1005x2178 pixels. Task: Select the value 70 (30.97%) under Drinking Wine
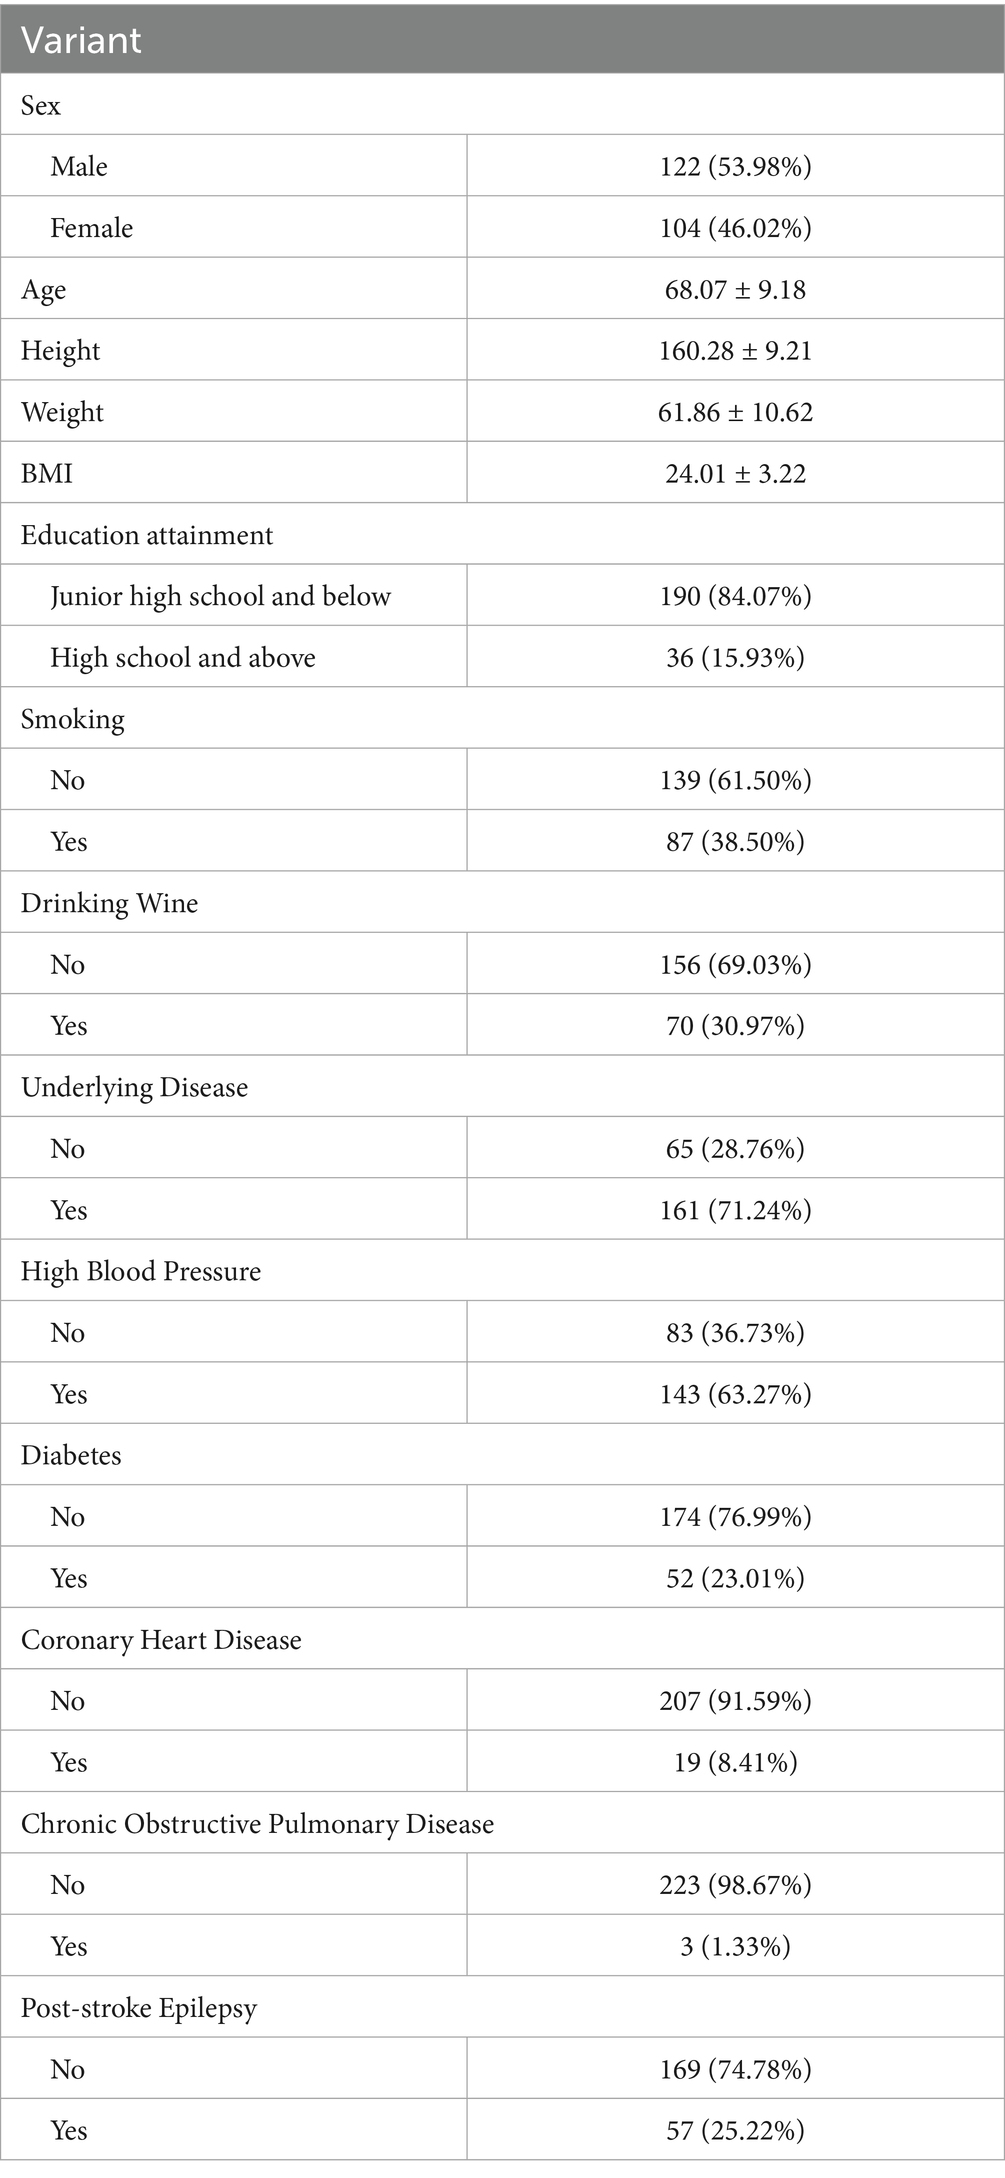pyautogui.click(x=735, y=1025)
